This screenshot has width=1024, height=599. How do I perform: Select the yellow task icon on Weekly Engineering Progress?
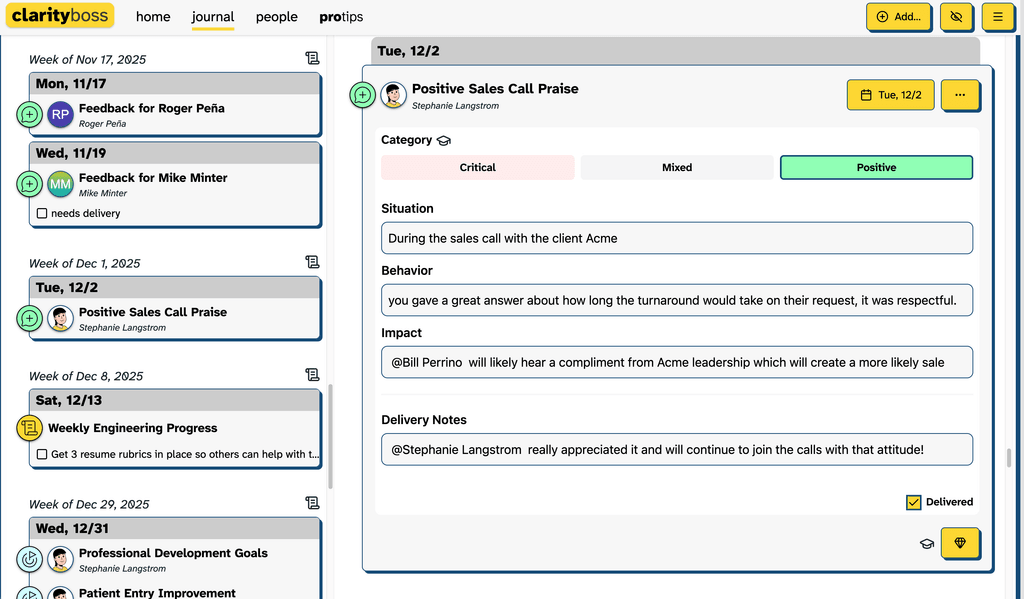click(29, 428)
